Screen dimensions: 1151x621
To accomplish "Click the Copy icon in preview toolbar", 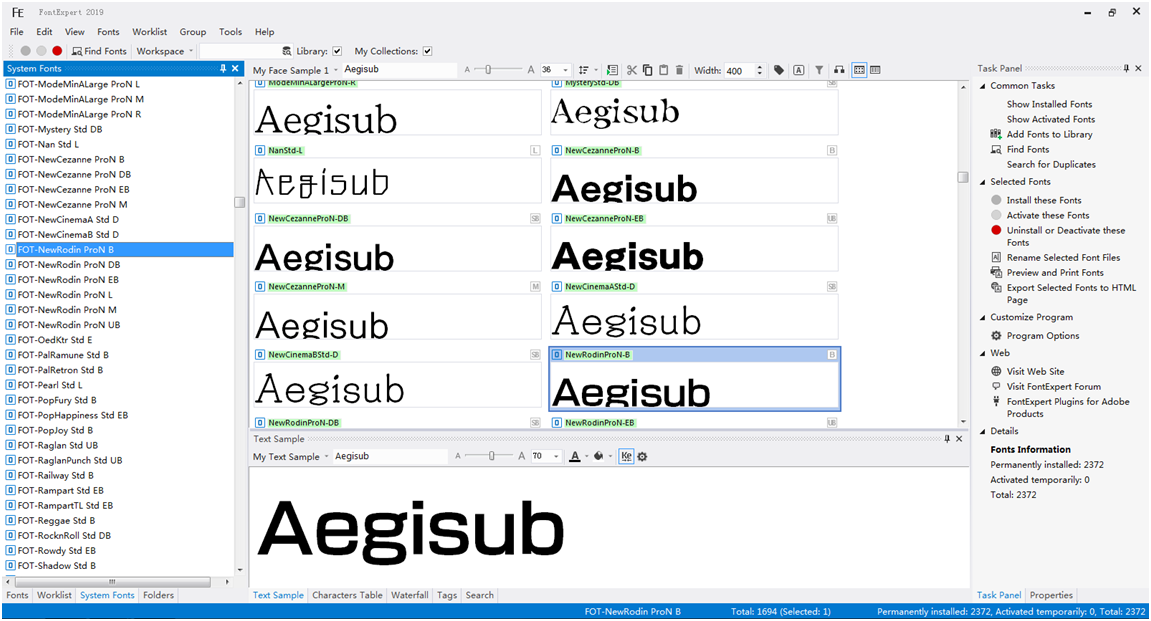I will point(647,70).
